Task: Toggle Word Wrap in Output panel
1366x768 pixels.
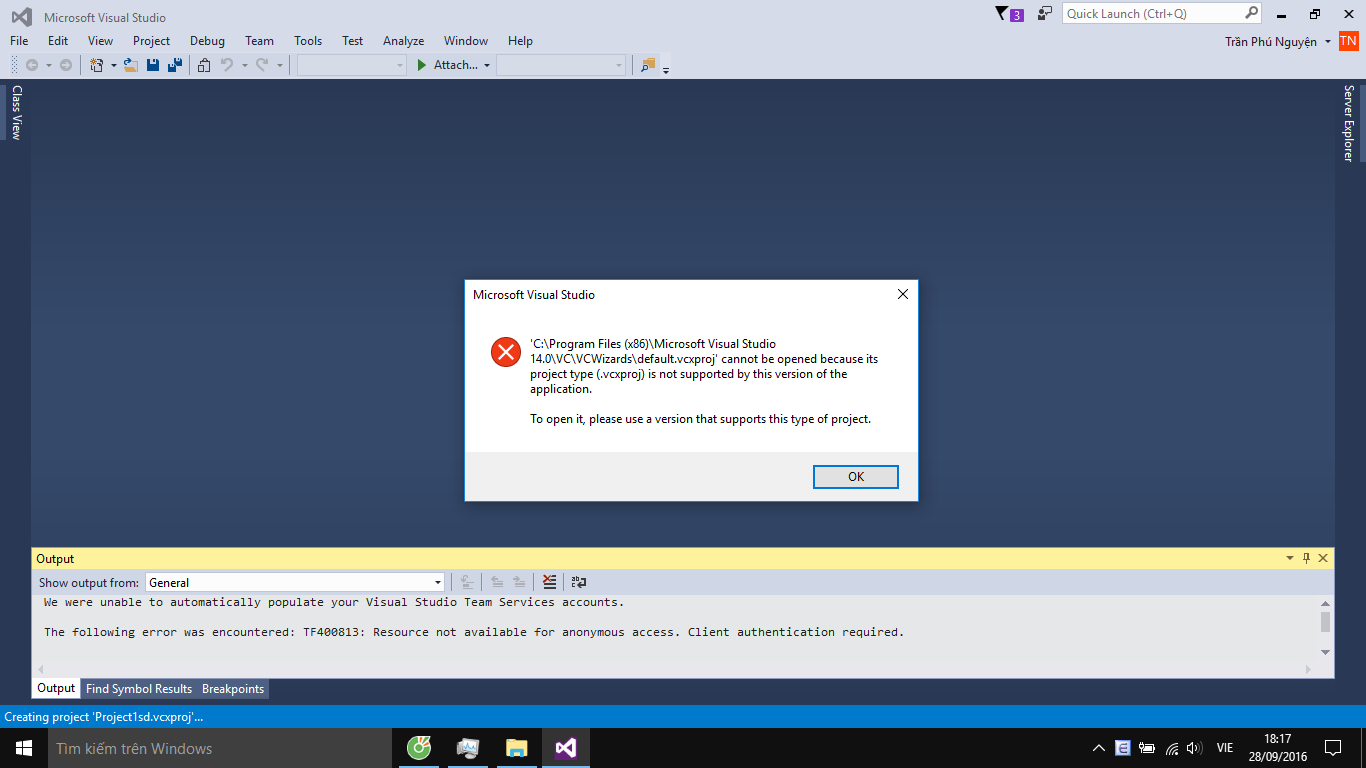Action: click(579, 582)
